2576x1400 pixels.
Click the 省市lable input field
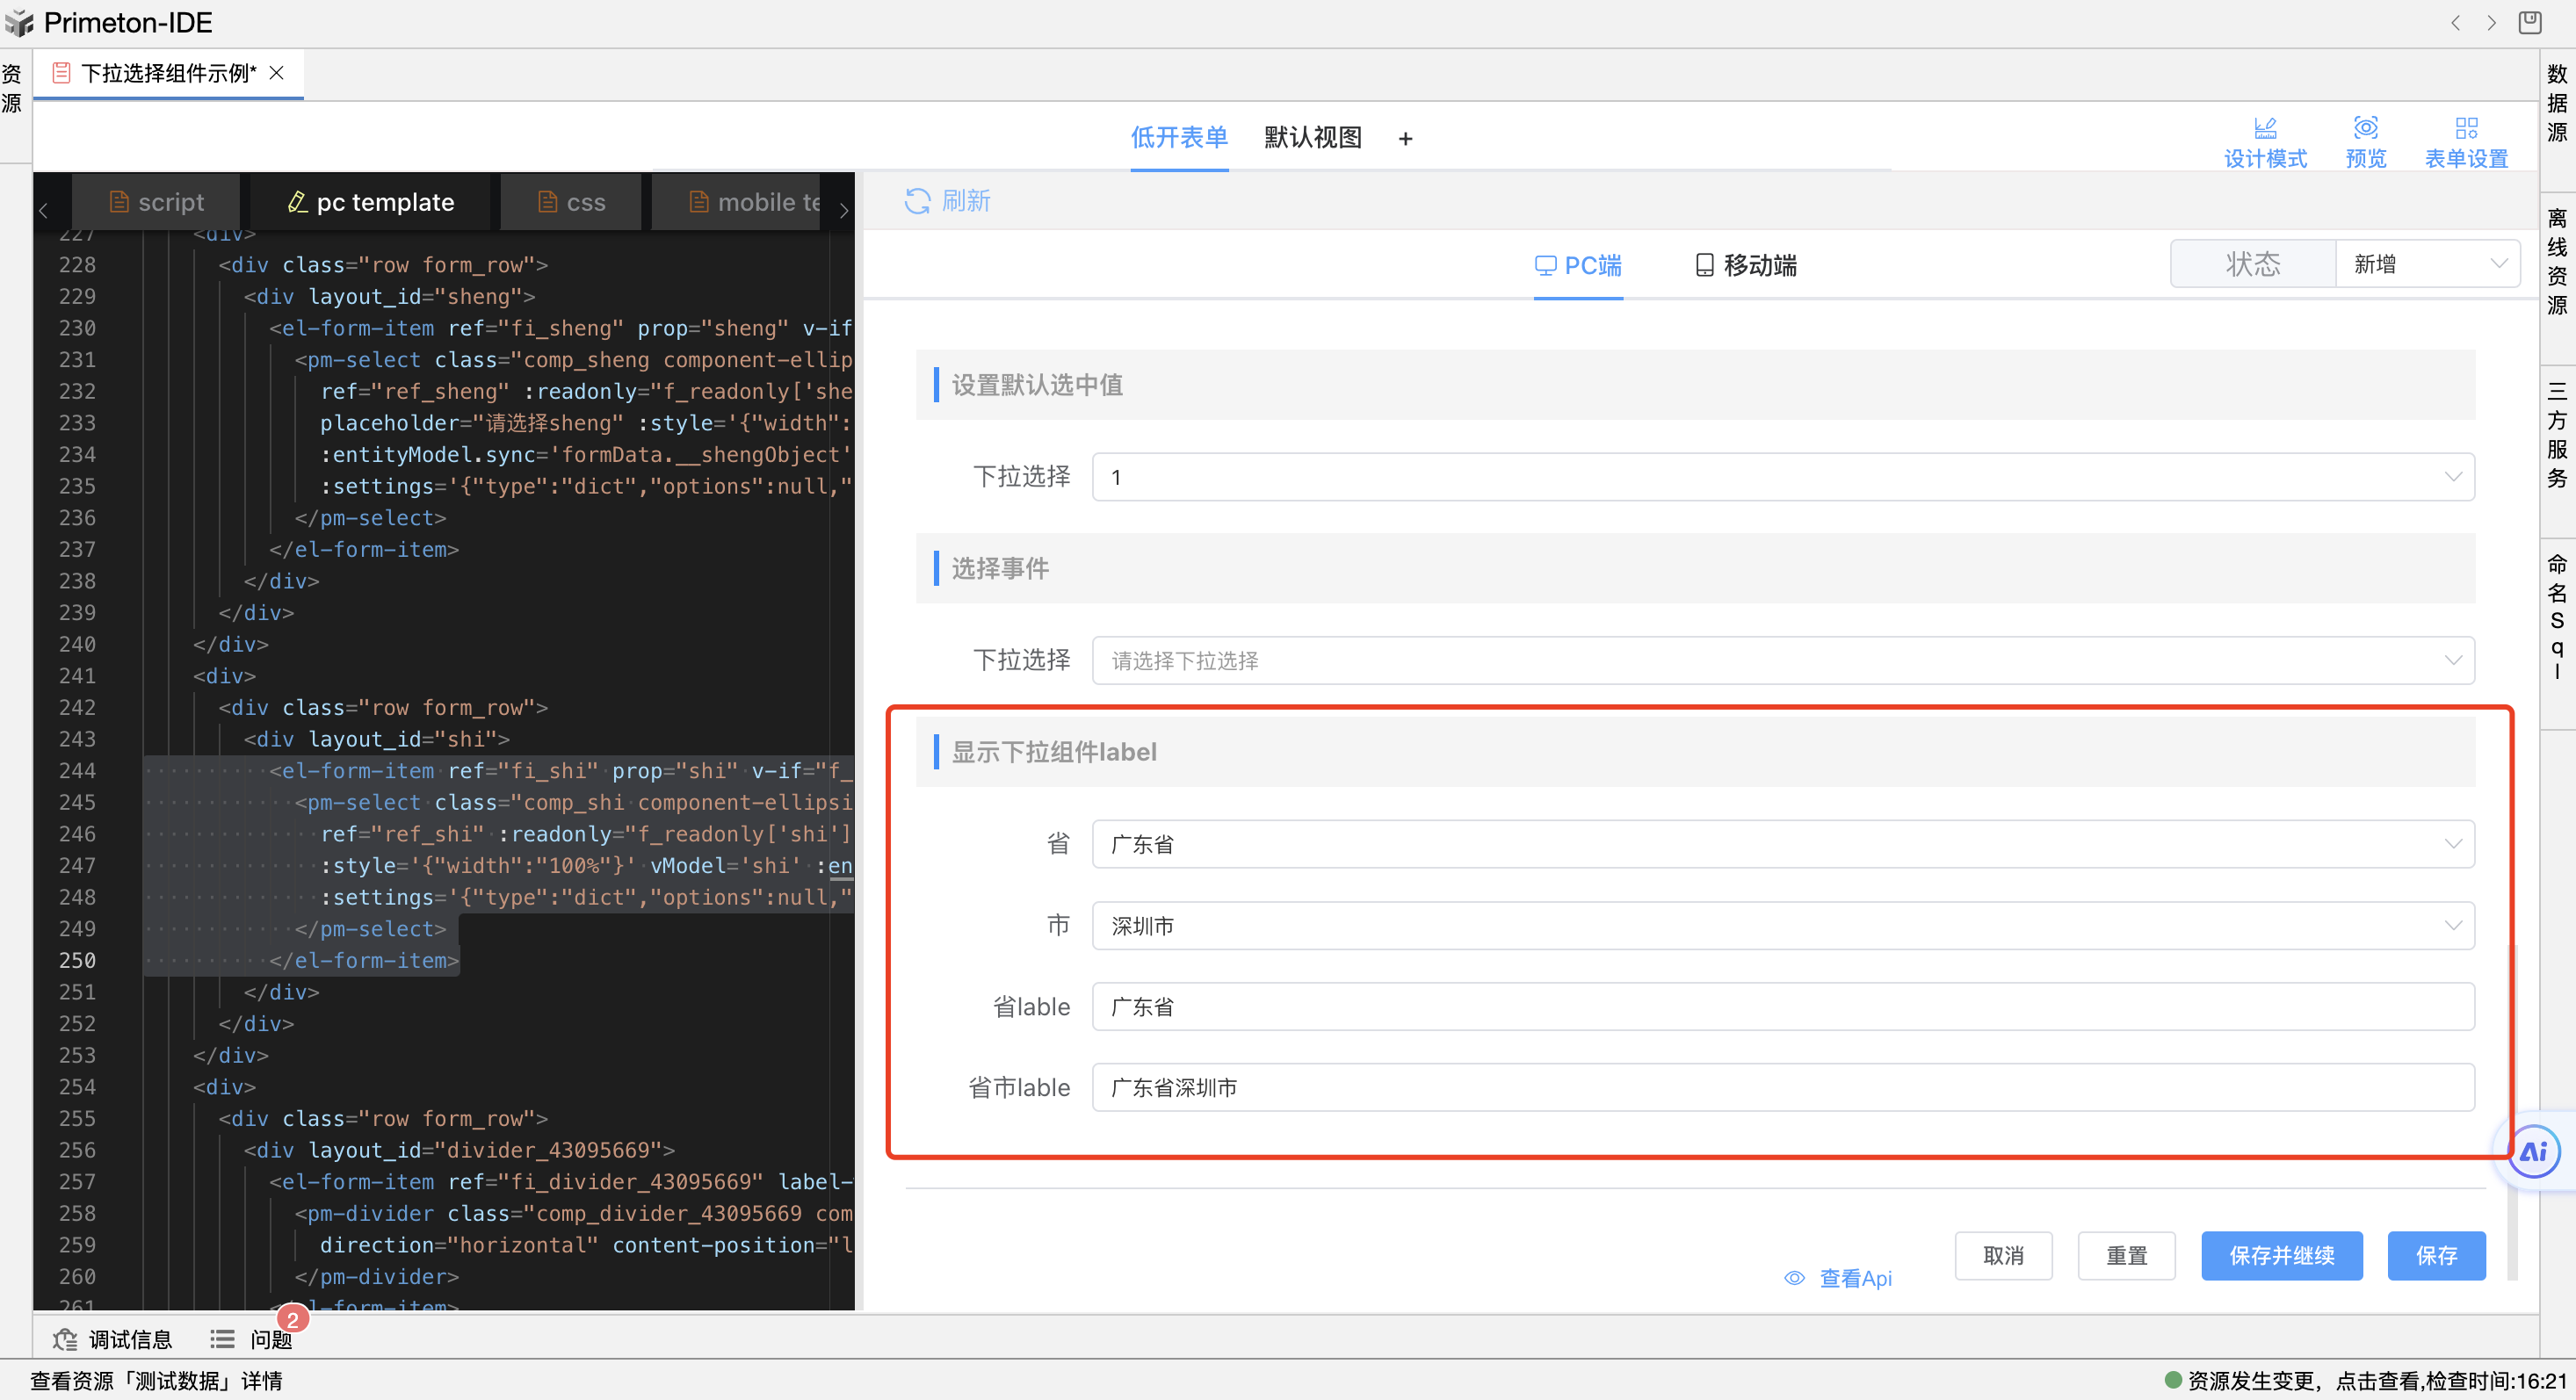pyautogui.click(x=1782, y=1088)
